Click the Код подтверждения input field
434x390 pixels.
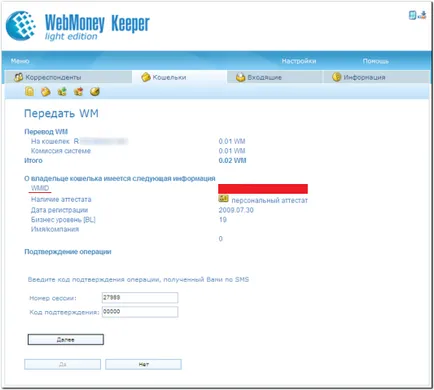140,312
